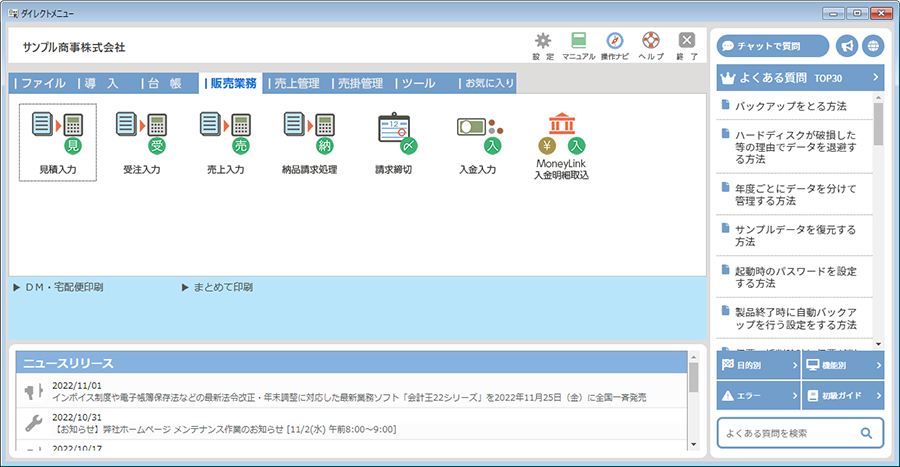Open 納品請求処理 delivery billing icon
900x467 pixels.
[x=309, y=133]
